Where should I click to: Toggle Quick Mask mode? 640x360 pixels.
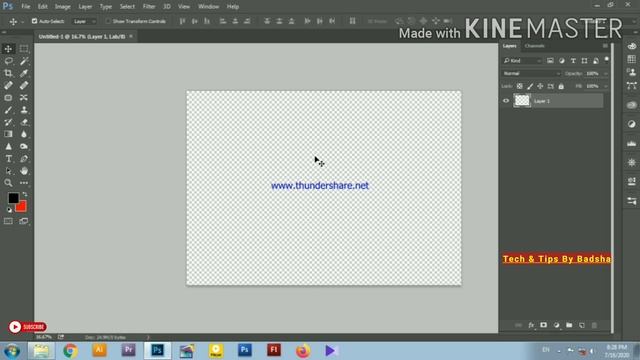pyautogui.click(x=8, y=221)
